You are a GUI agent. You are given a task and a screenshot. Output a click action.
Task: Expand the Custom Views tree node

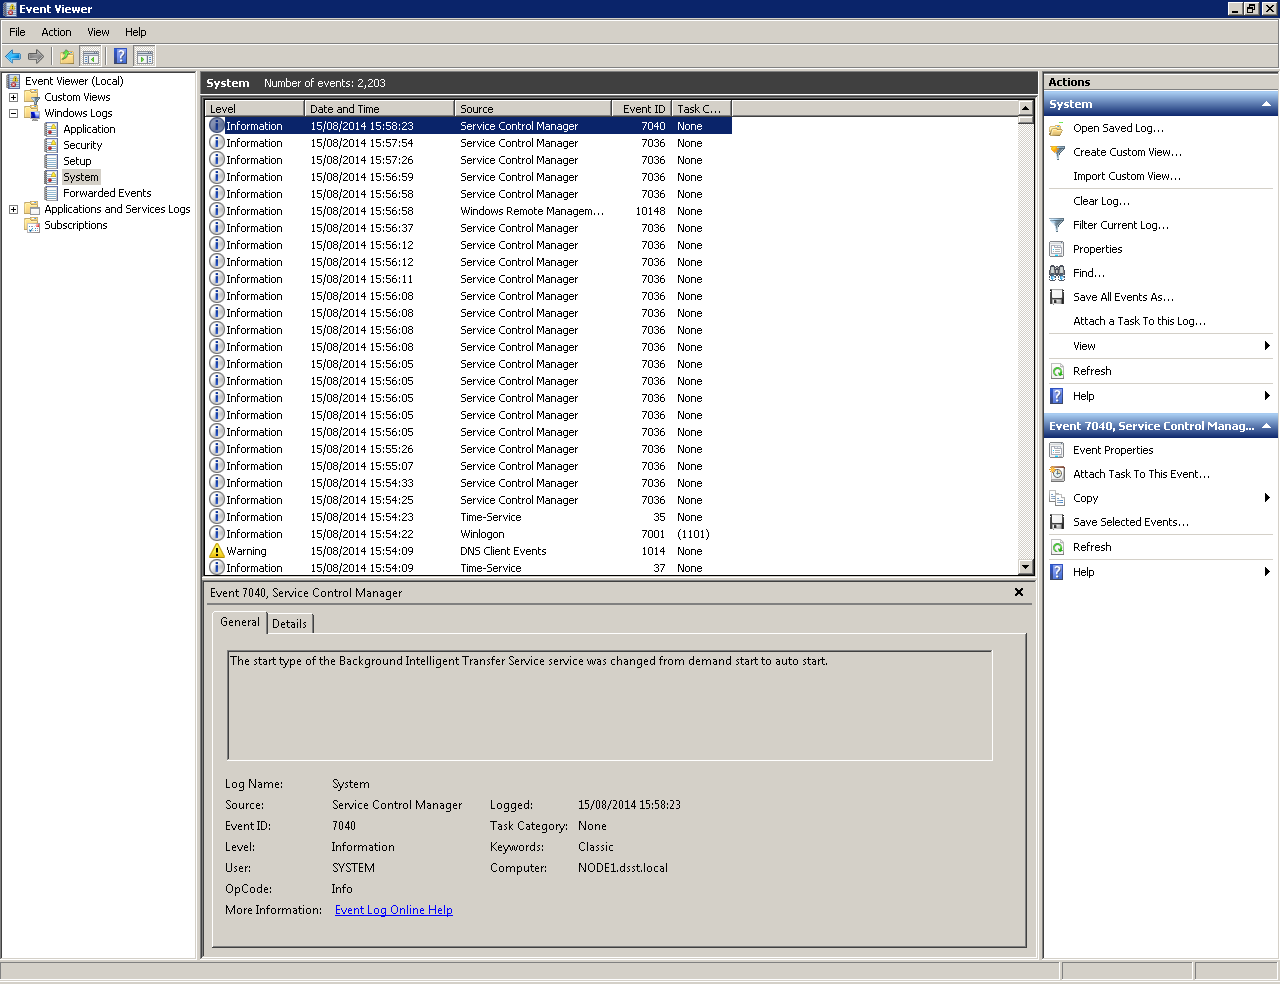click(x=13, y=97)
